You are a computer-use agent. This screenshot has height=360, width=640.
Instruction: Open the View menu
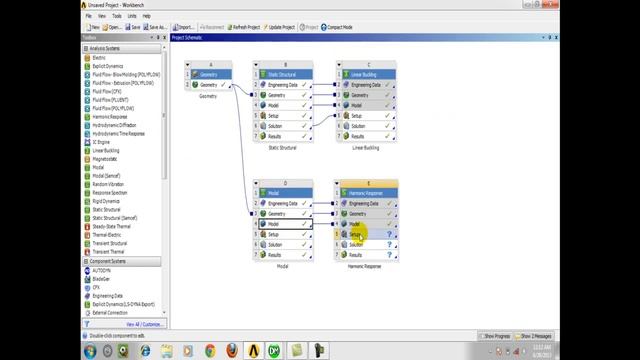coord(102,16)
